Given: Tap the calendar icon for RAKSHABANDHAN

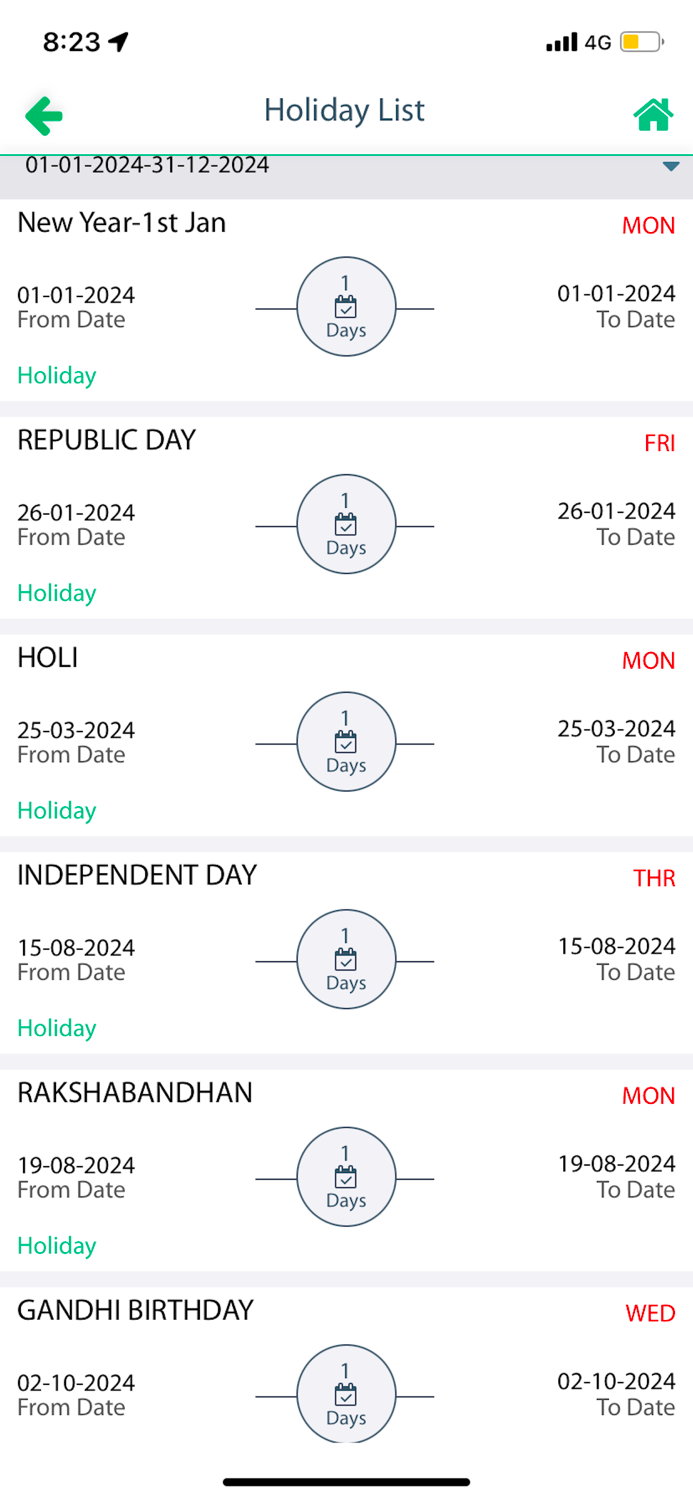Looking at the screenshot, I should tap(345, 1177).
